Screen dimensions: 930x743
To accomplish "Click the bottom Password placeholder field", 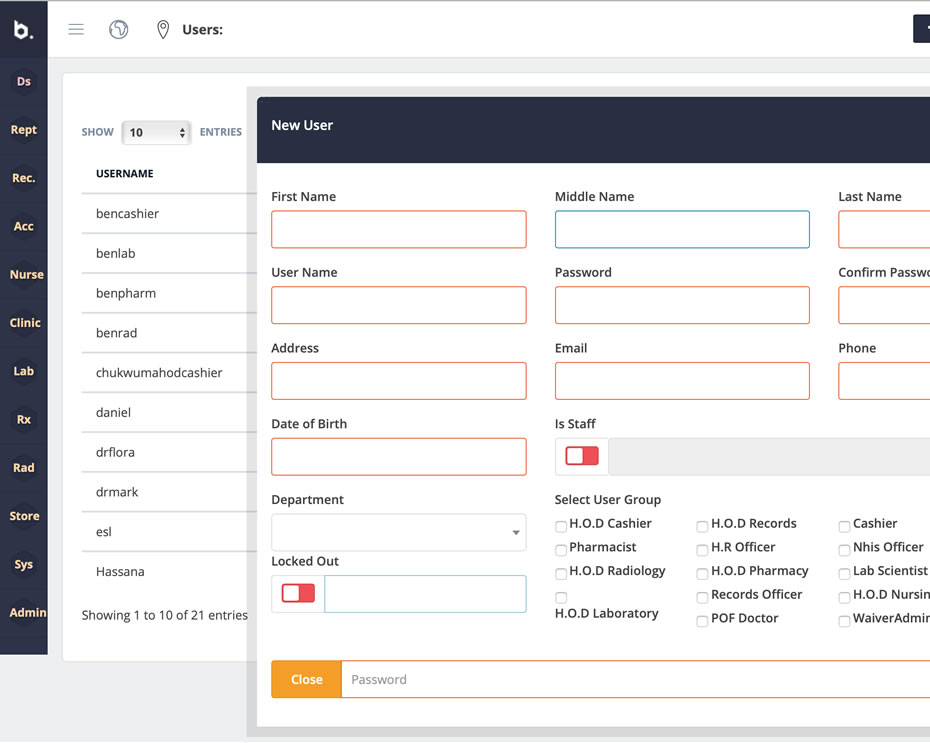I will click(636, 679).
